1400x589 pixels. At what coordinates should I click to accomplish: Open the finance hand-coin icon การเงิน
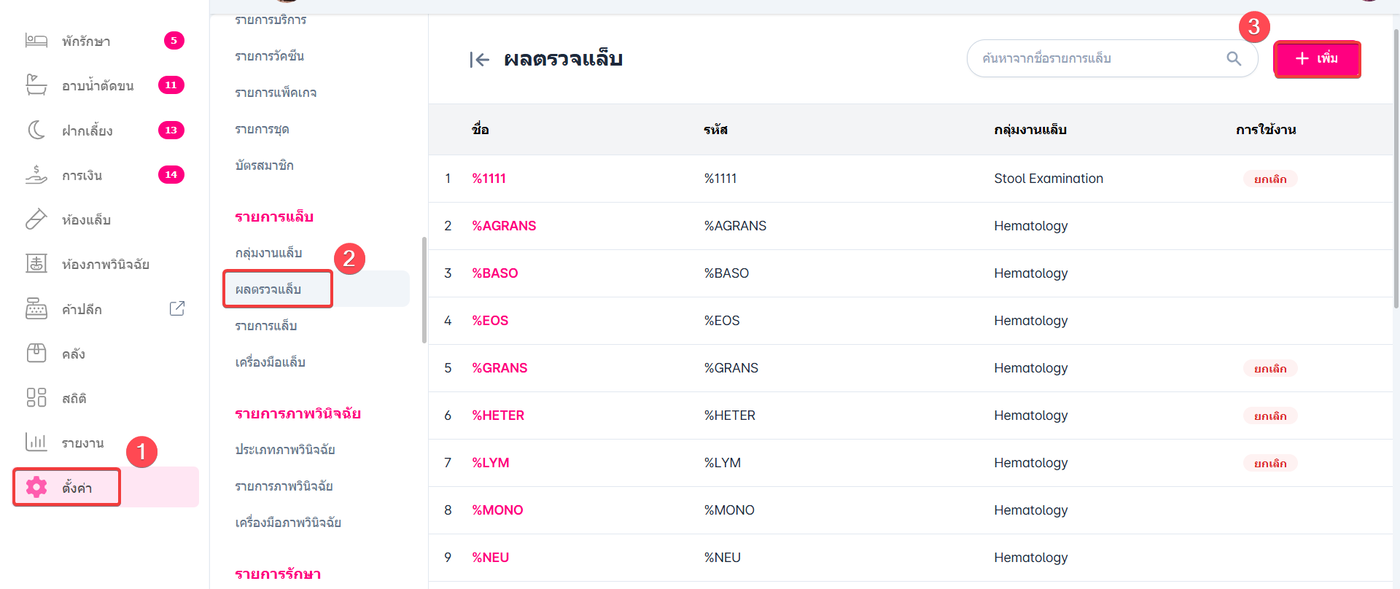(36, 175)
